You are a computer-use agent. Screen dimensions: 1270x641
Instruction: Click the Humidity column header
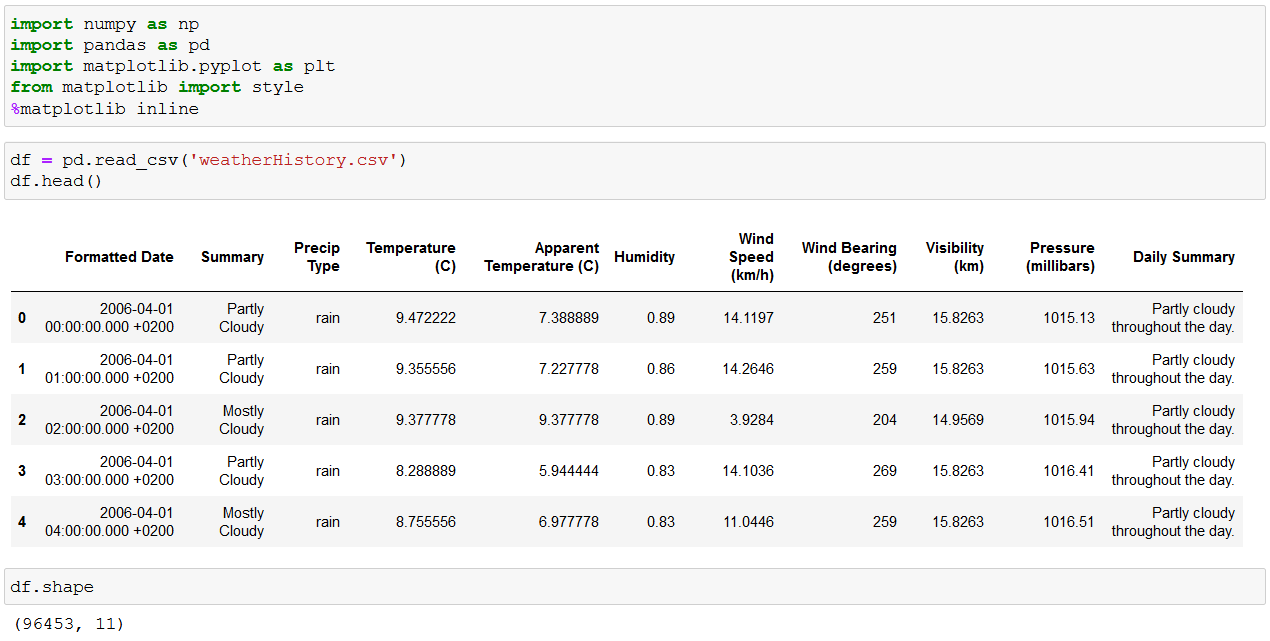pos(644,257)
